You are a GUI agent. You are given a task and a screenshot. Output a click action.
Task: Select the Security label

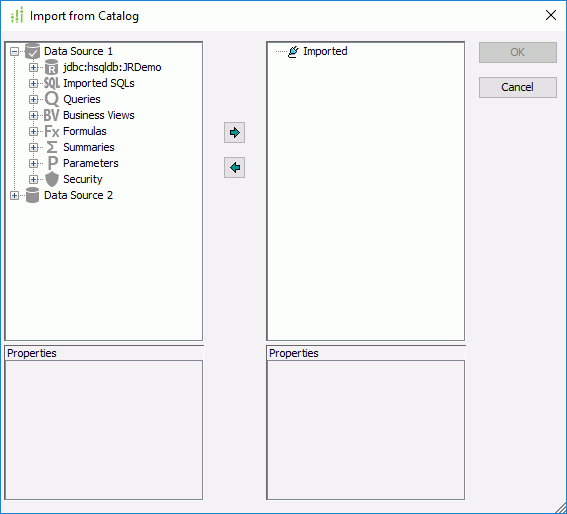[x=82, y=179]
